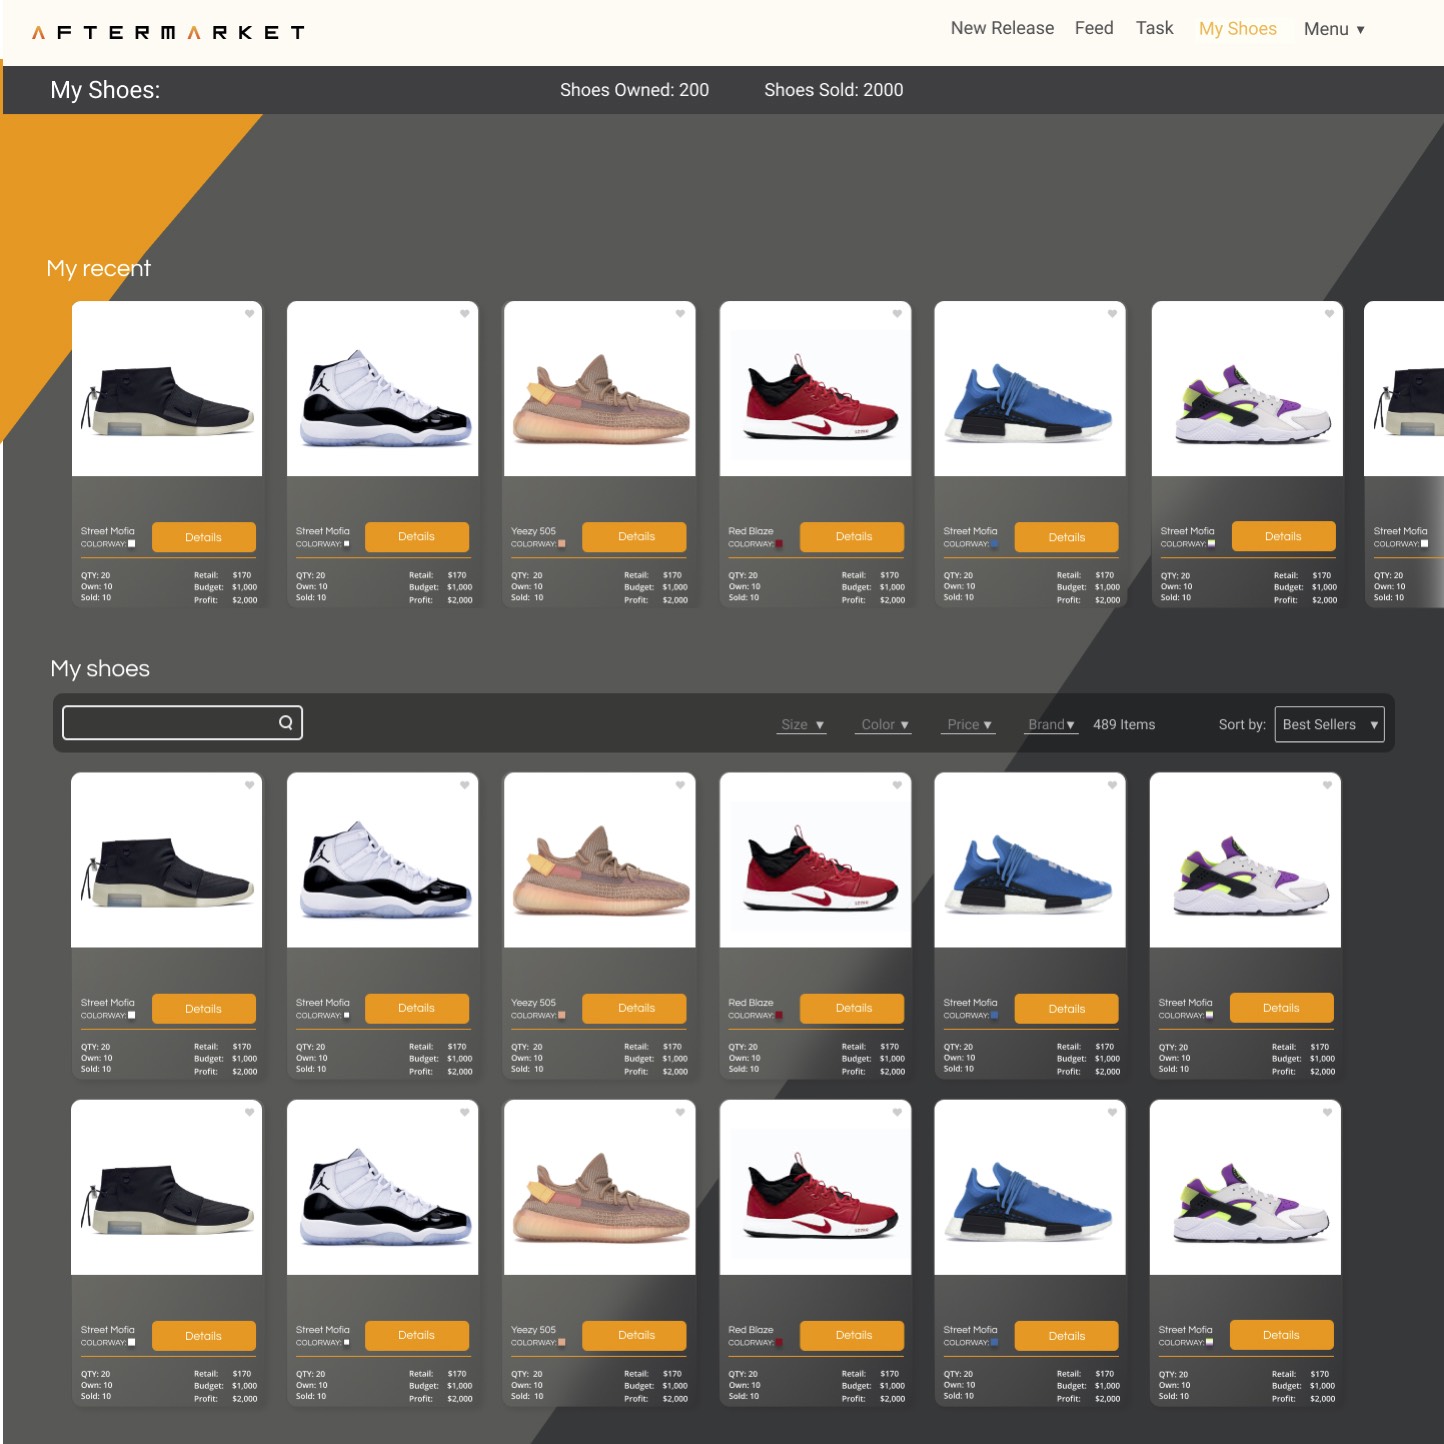Navigate to the Feed menu item
1444x1444 pixels.
[x=1093, y=28]
